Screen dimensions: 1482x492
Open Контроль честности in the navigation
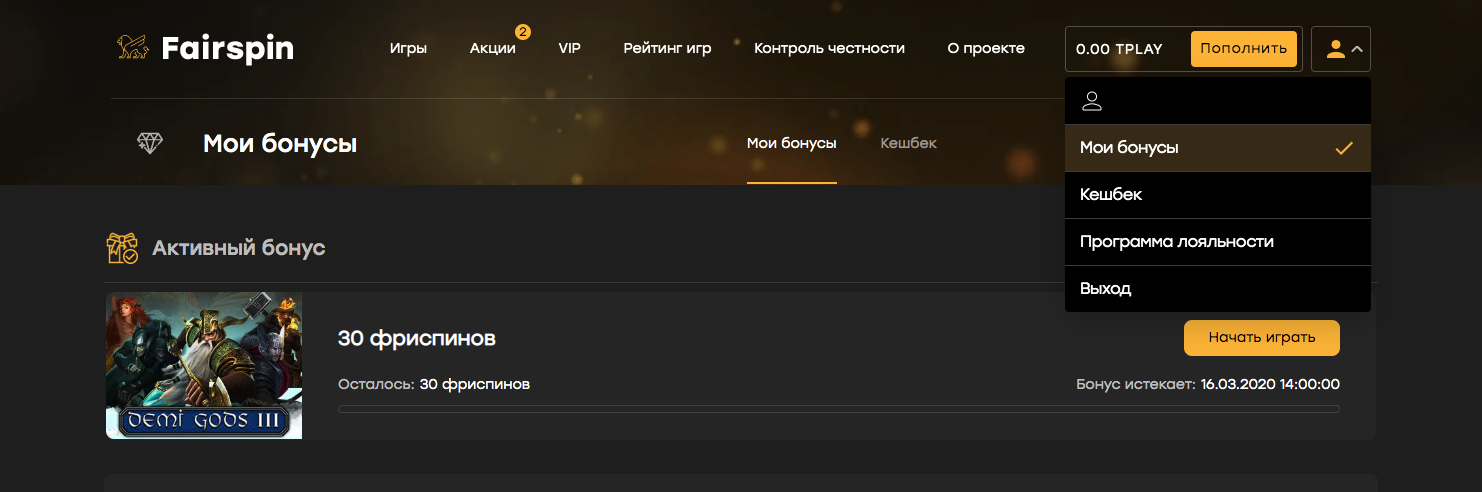[829, 48]
